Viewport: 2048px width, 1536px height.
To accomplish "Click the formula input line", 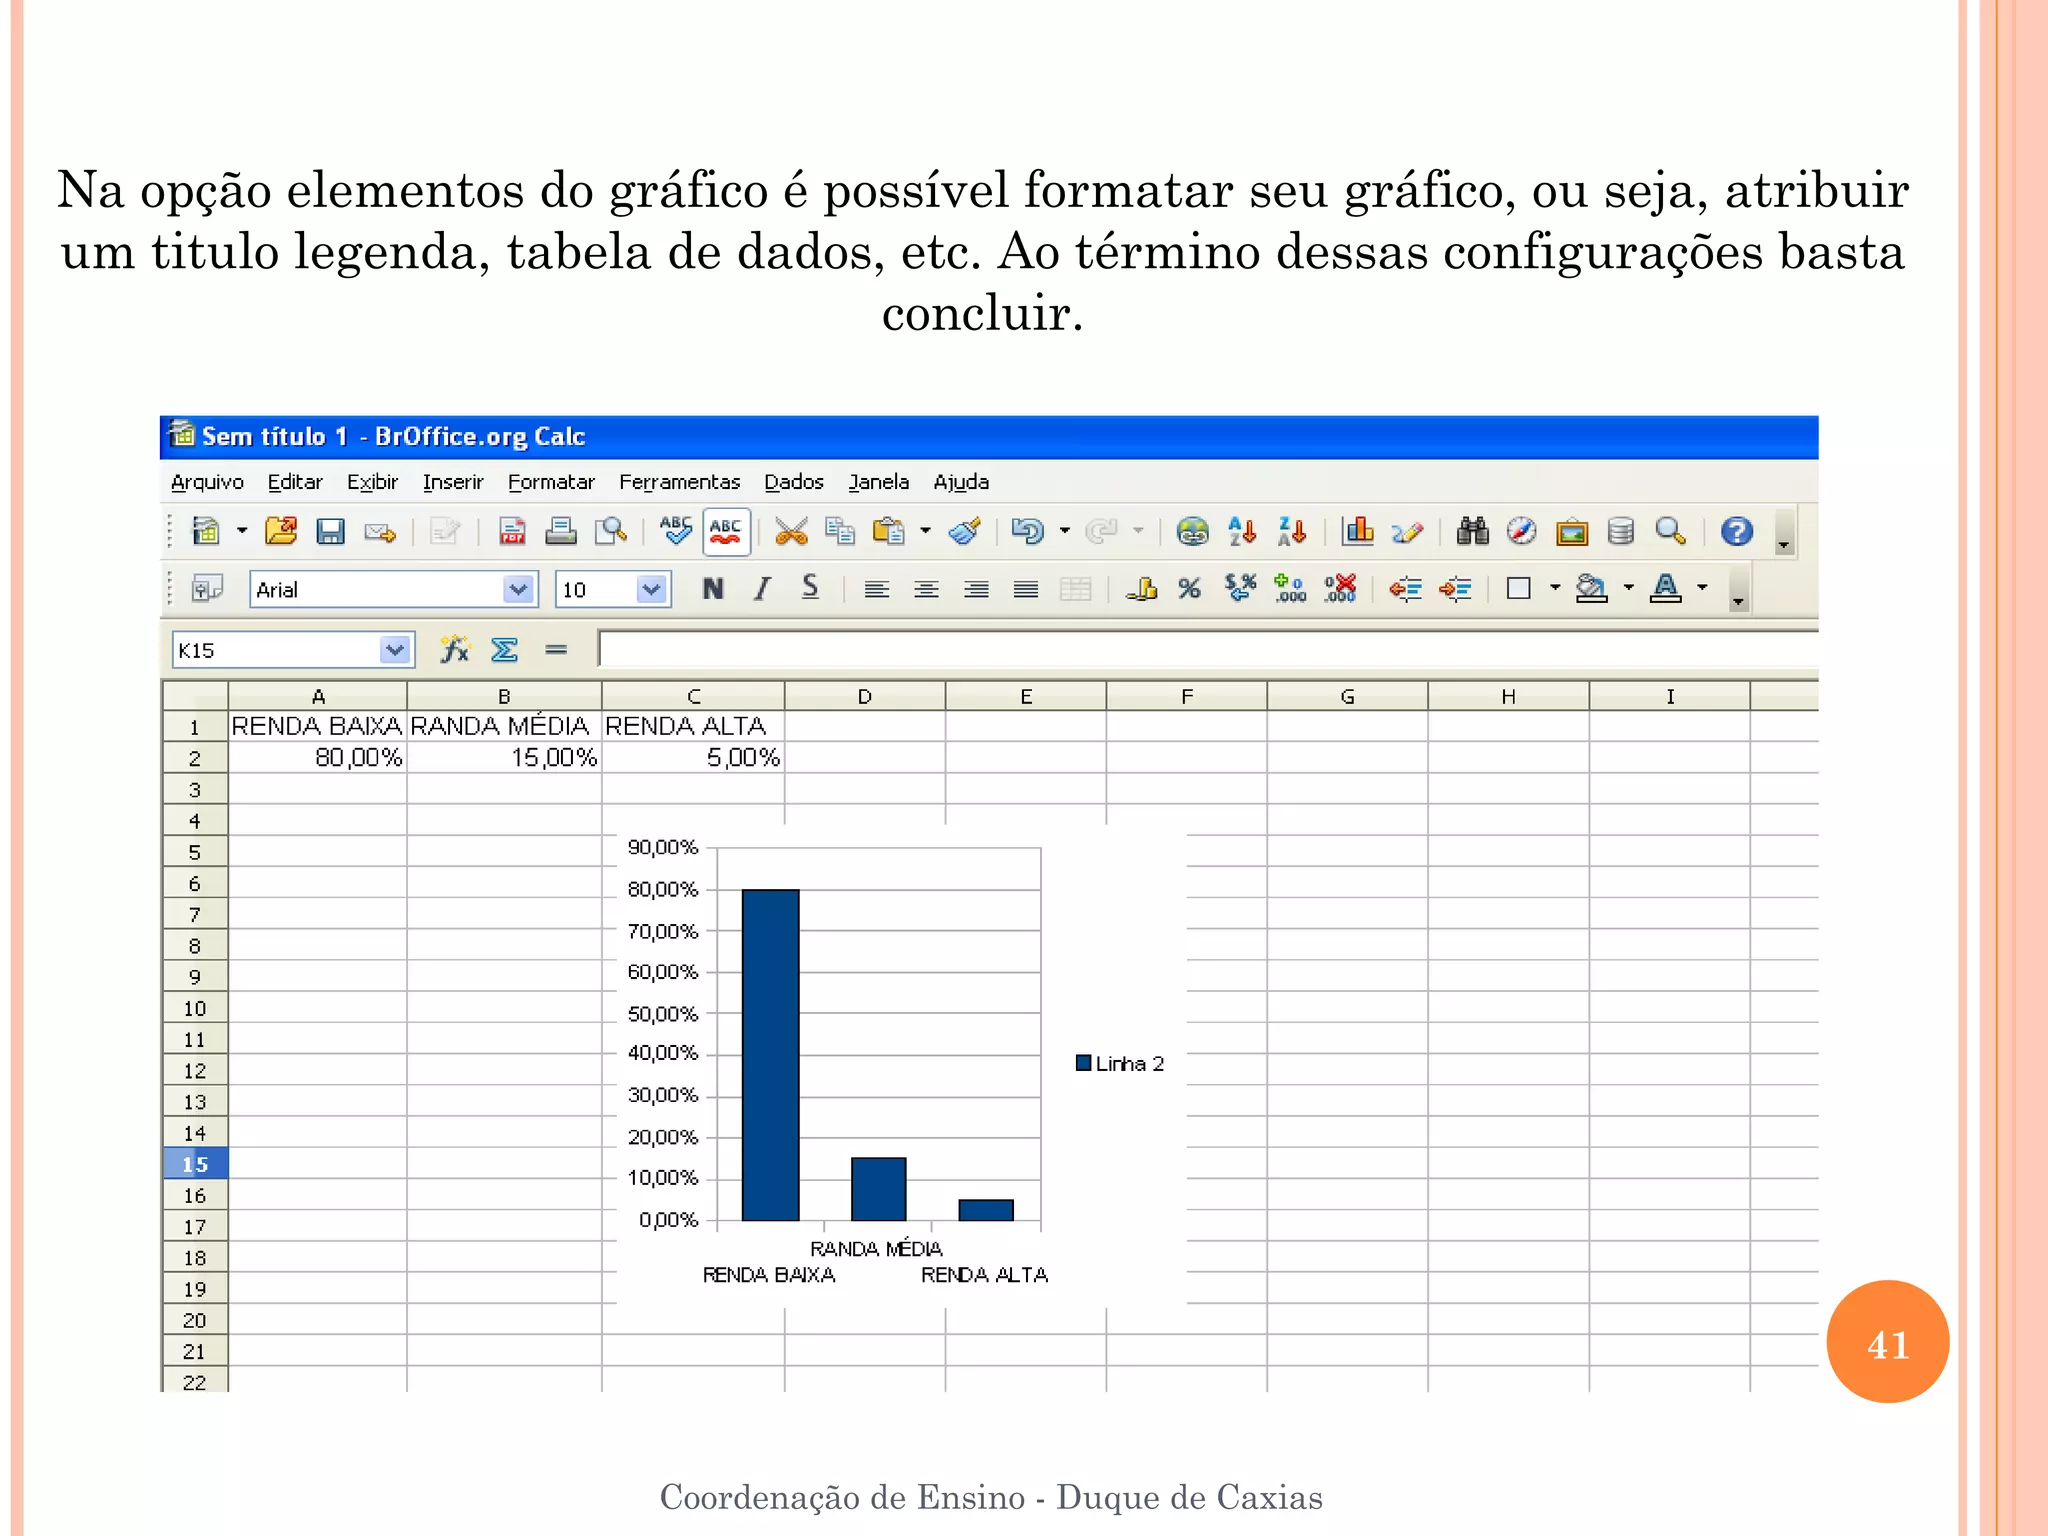I will coord(1208,649).
